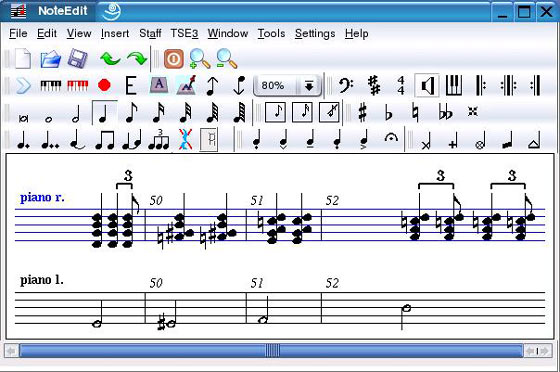This screenshot has width=560, height=372.
Task: Add a flat accidental
Action: coord(389,114)
